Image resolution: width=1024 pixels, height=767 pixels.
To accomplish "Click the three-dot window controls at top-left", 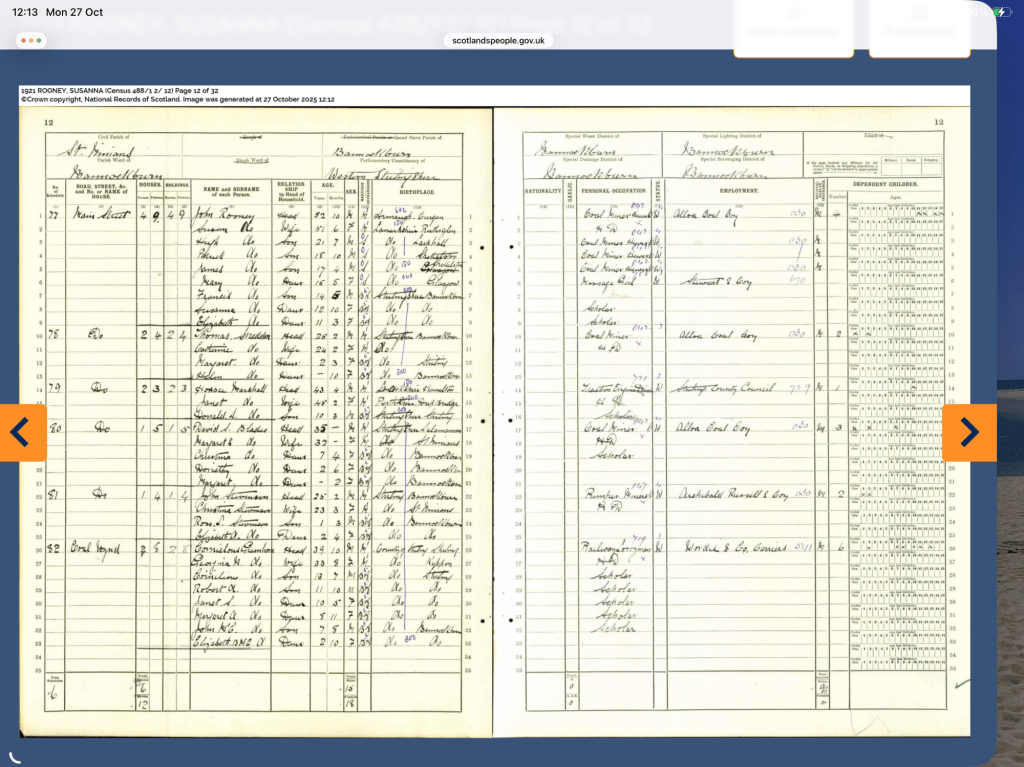I will coord(31,40).
